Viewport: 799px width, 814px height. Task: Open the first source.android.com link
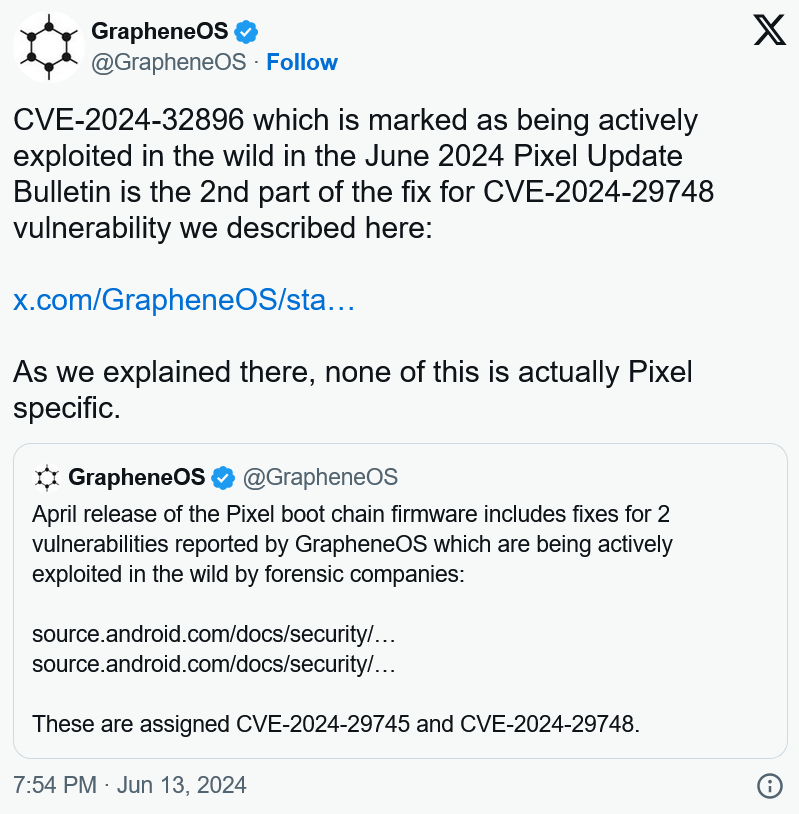pos(214,634)
